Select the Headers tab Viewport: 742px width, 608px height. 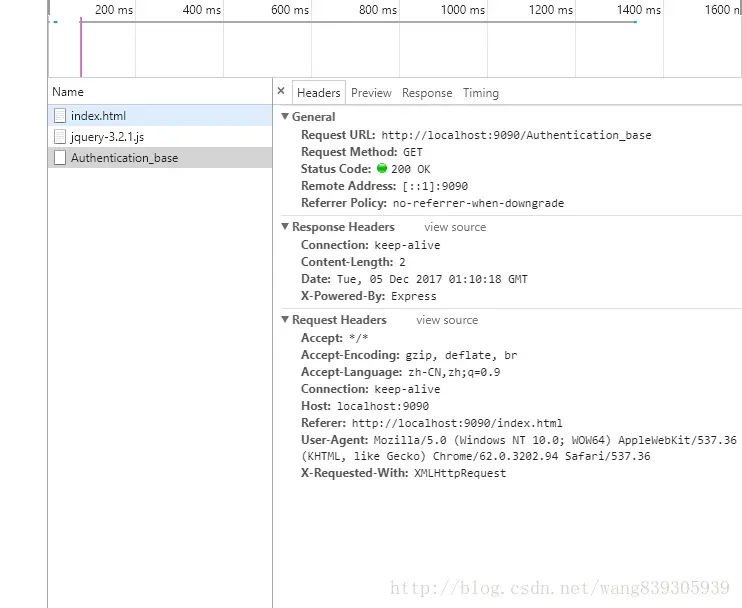click(x=318, y=93)
